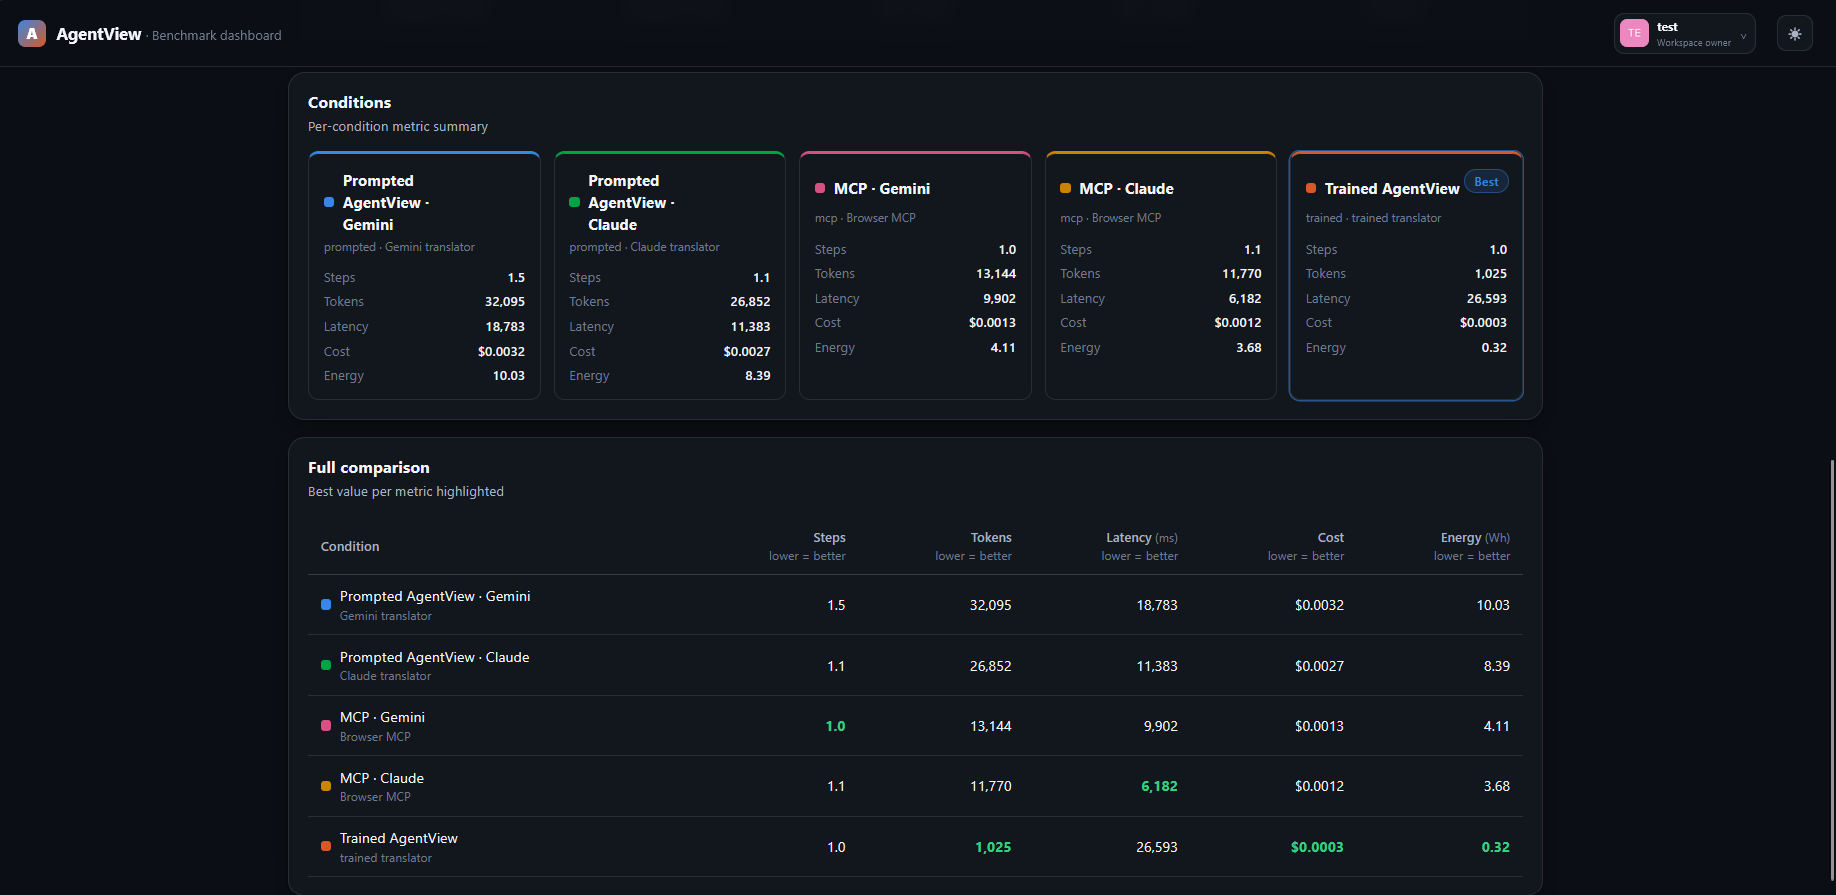Click the AgentView title link
Screen dimensions: 1836x895
[99, 34]
